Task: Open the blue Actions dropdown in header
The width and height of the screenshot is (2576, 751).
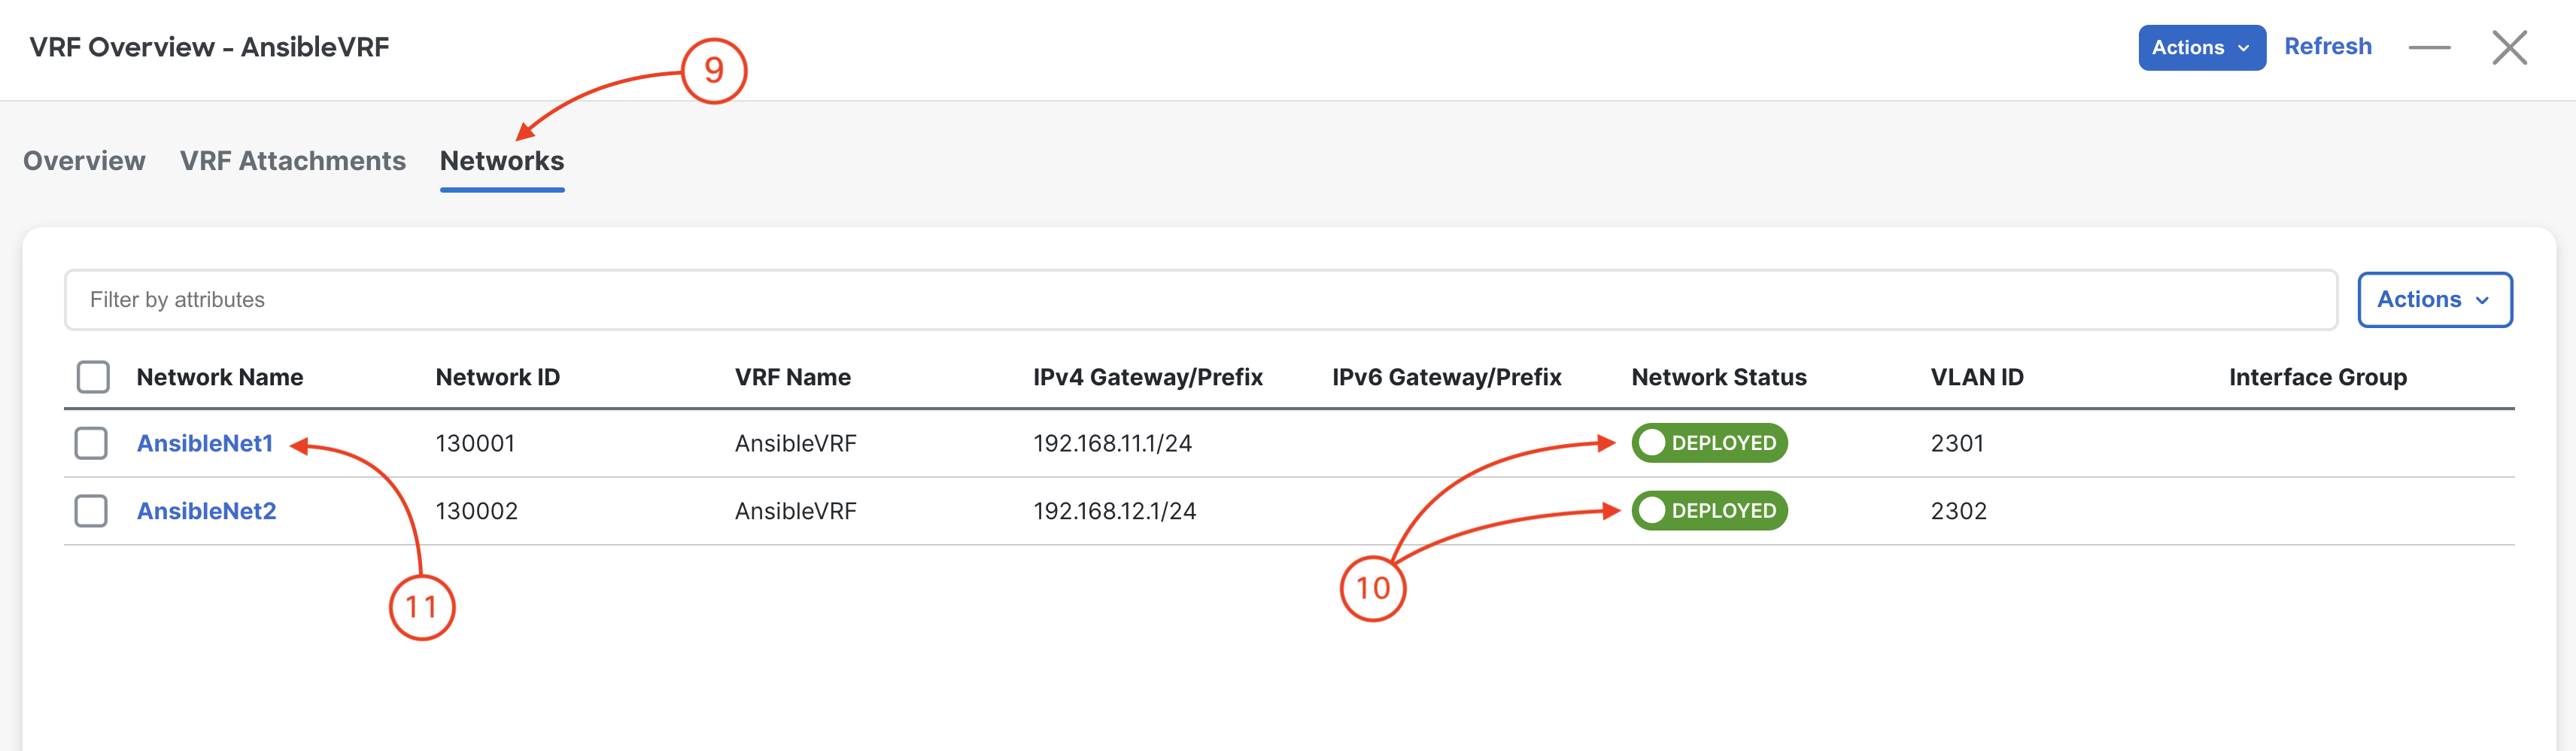Action: click(2201, 48)
